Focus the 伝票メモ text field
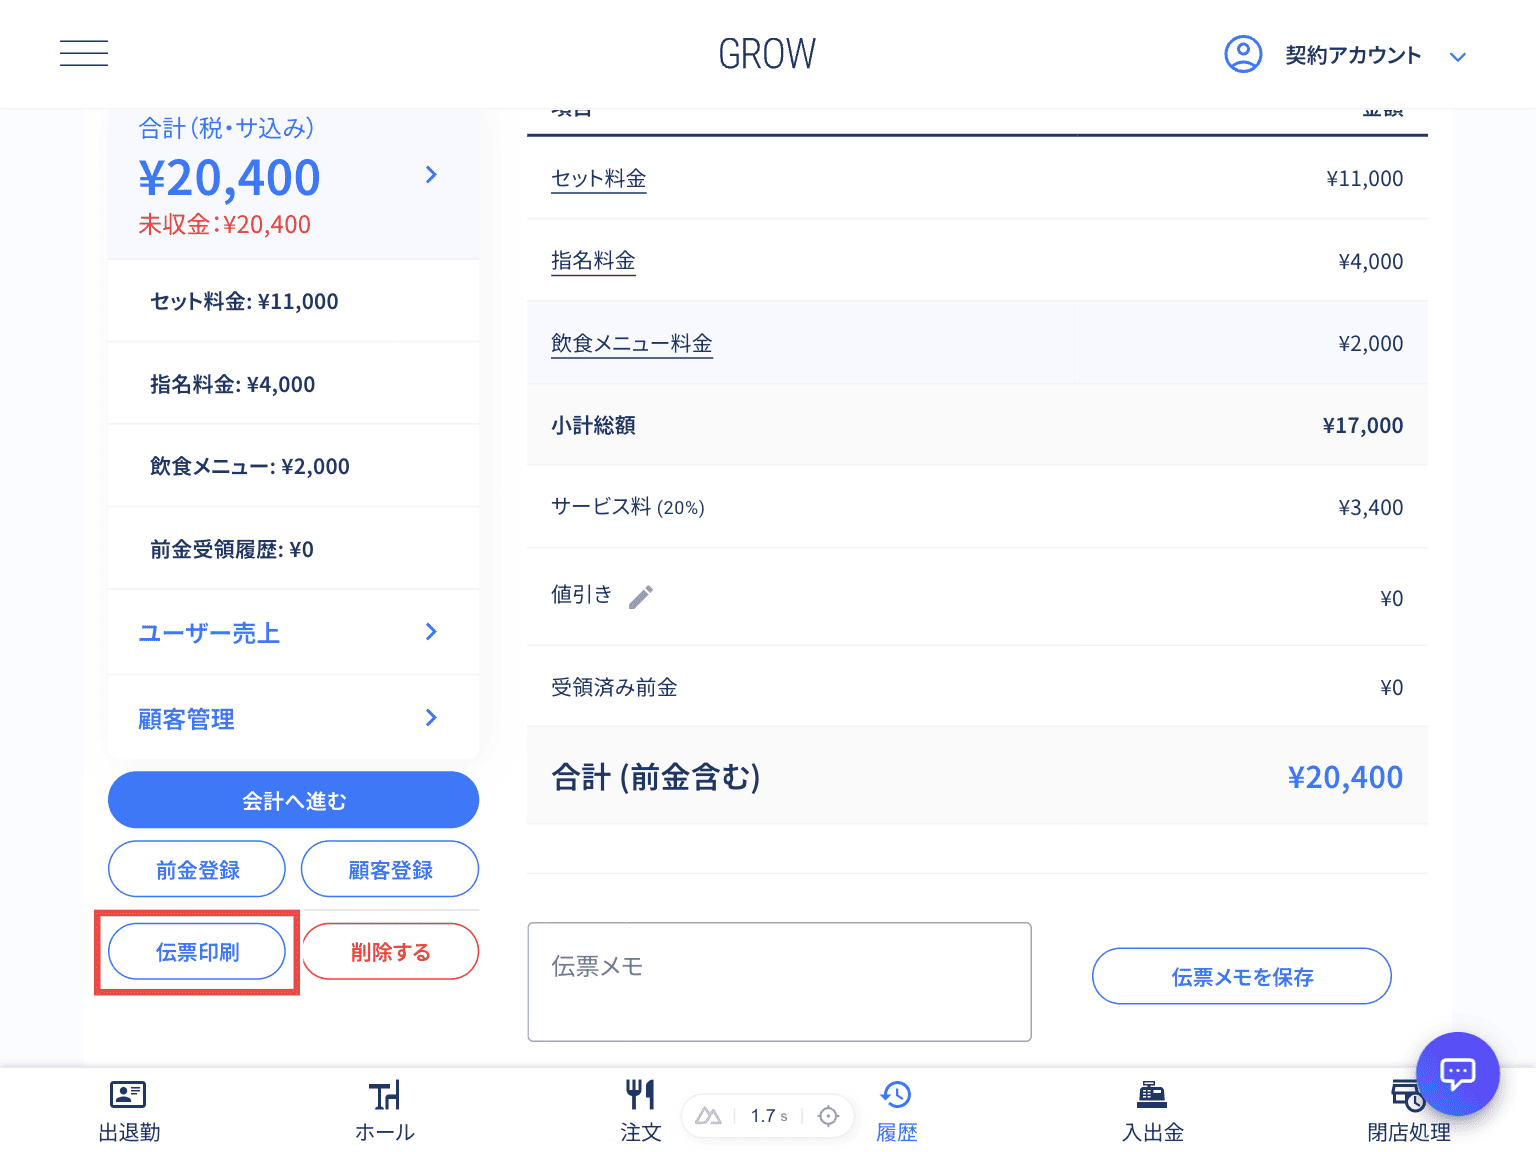 779,982
